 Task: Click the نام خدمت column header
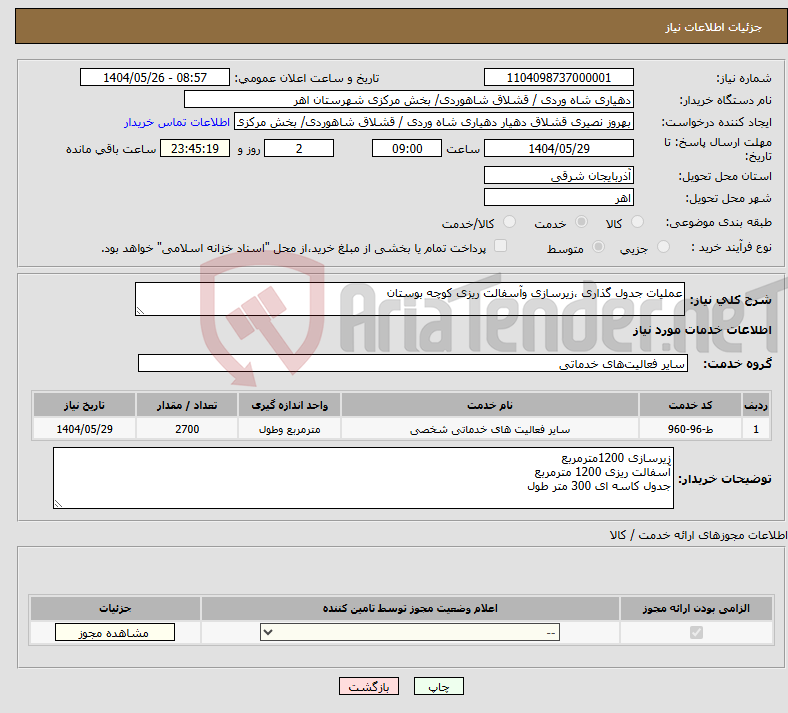[x=489, y=405]
